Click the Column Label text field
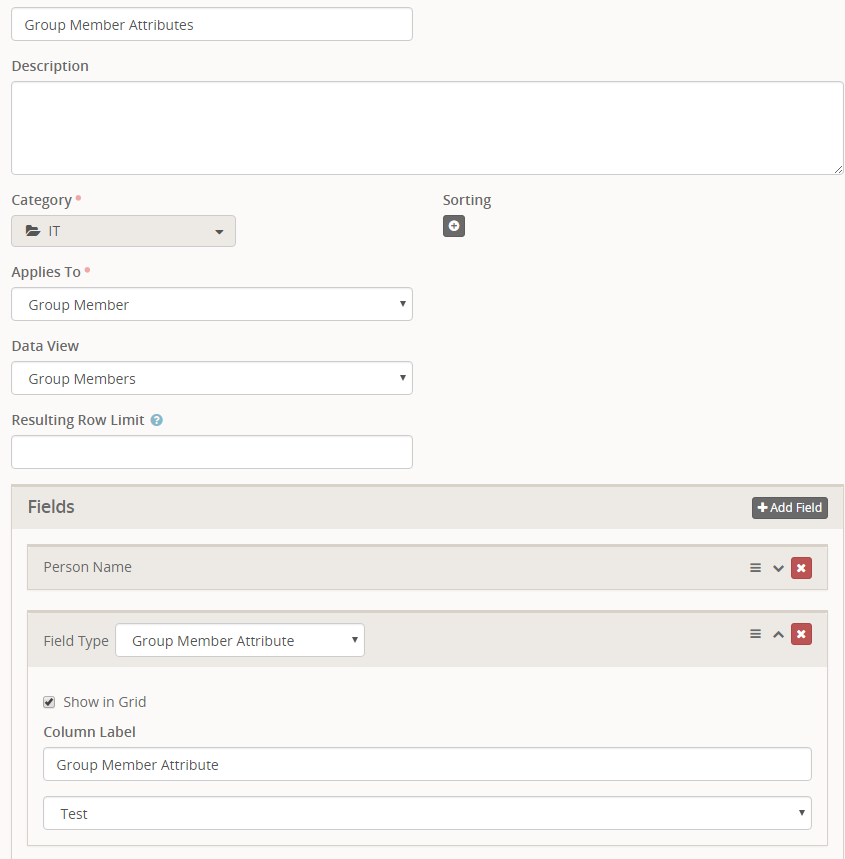 coord(427,765)
